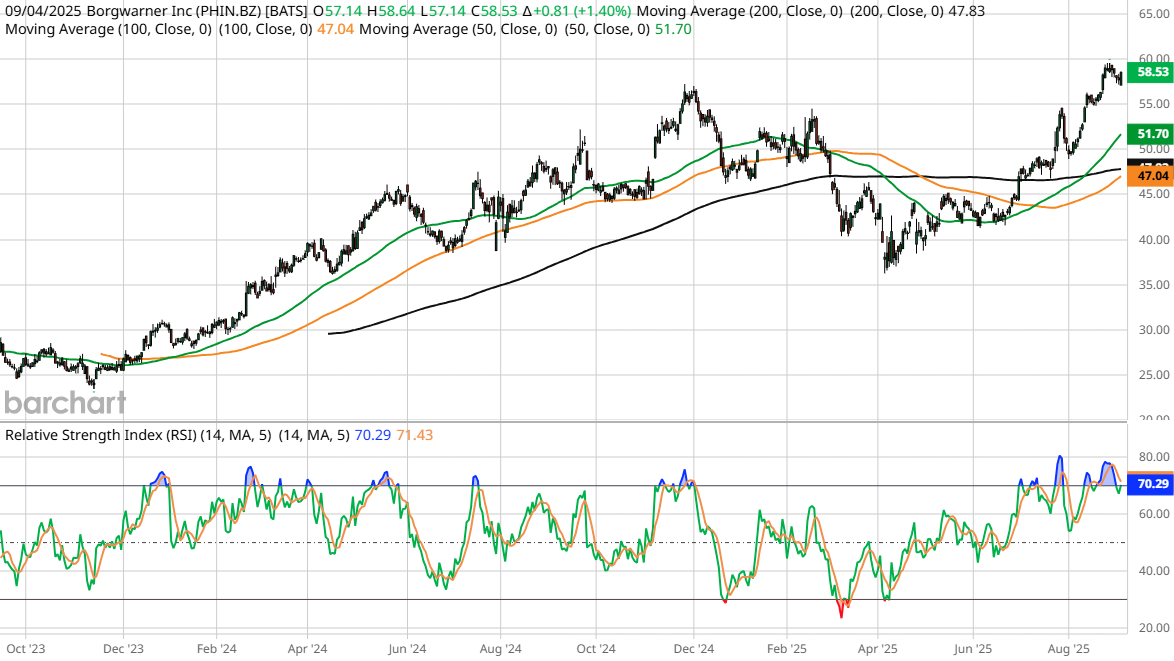Click the 40.00 price axis label
Viewport: 1174px width, 661px height.
point(1154,240)
